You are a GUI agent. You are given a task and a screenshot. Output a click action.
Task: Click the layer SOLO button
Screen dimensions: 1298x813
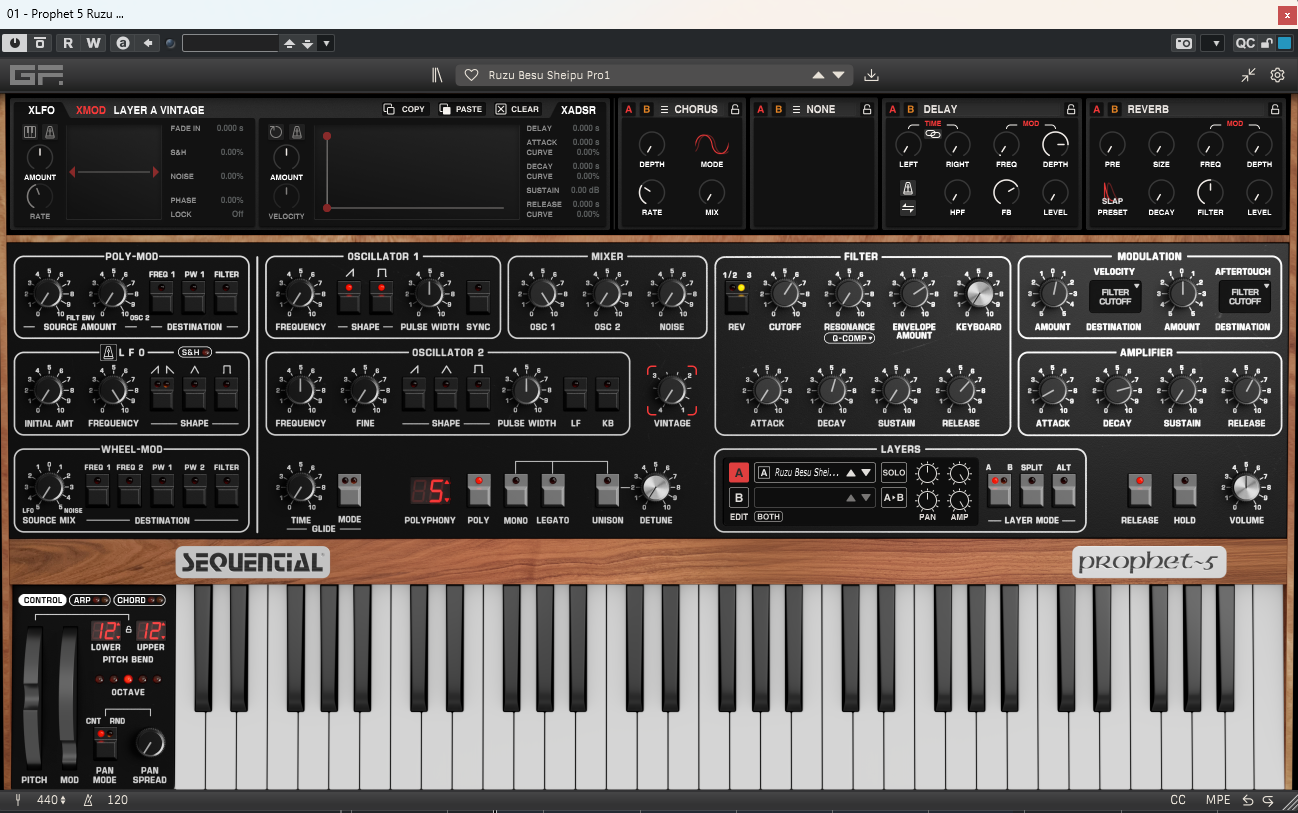893,472
